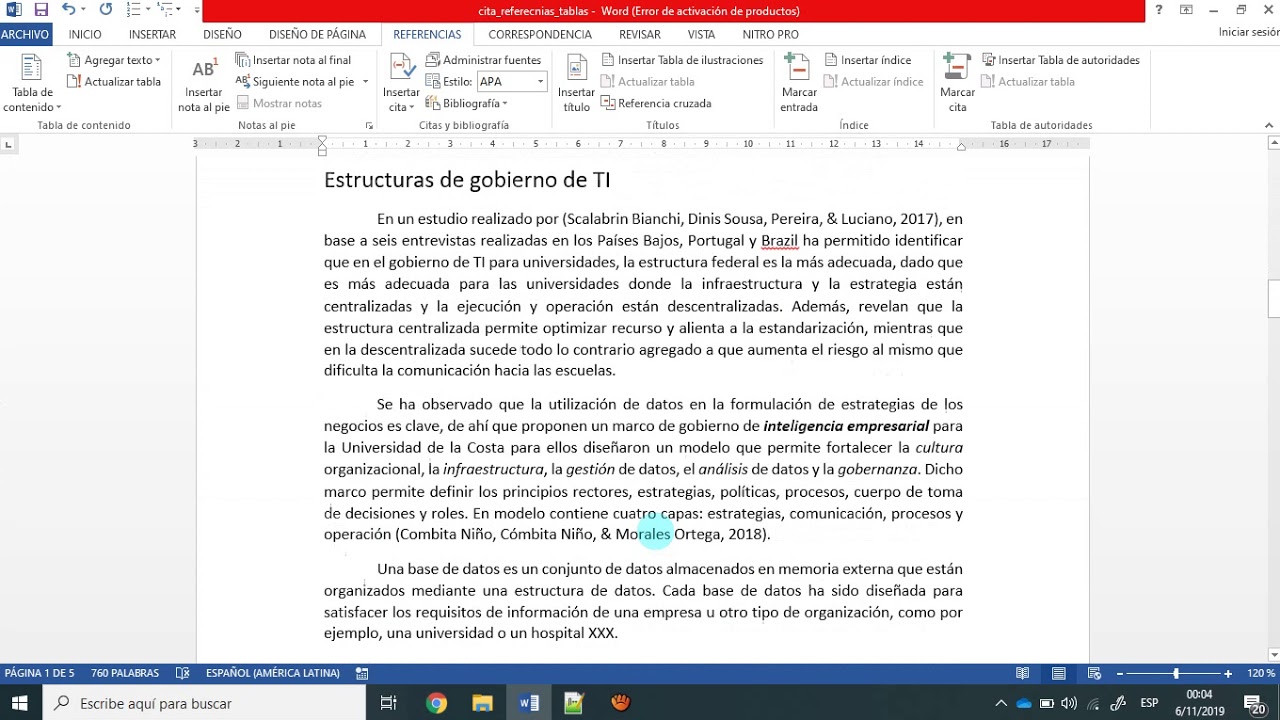Open Notas al pie dialog launcher
This screenshot has width=1280, height=720.
[x=369, y=126]
